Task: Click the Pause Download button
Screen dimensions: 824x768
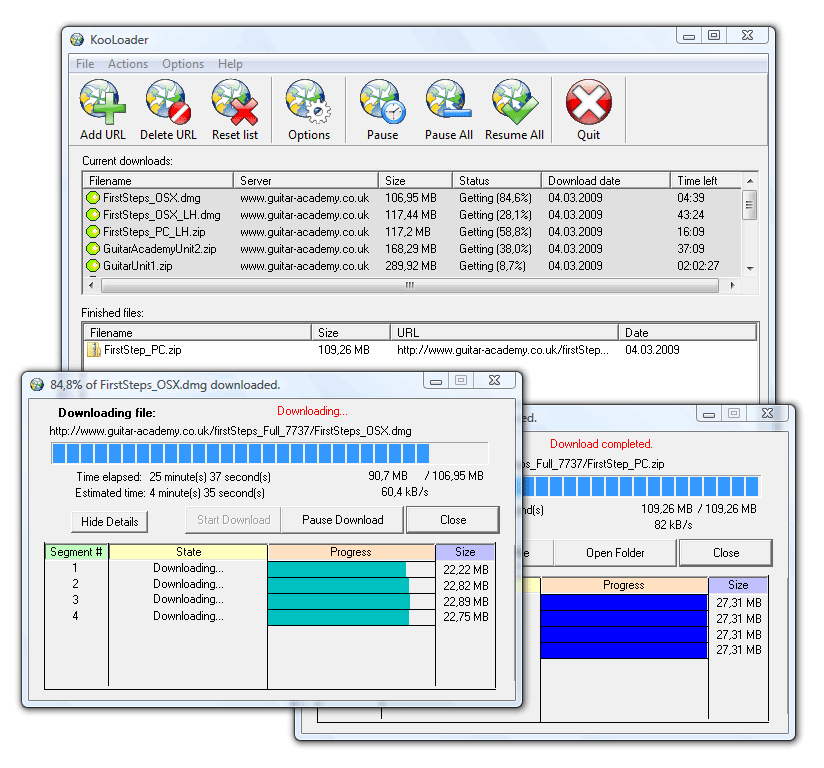Action: tap(343, 520)
